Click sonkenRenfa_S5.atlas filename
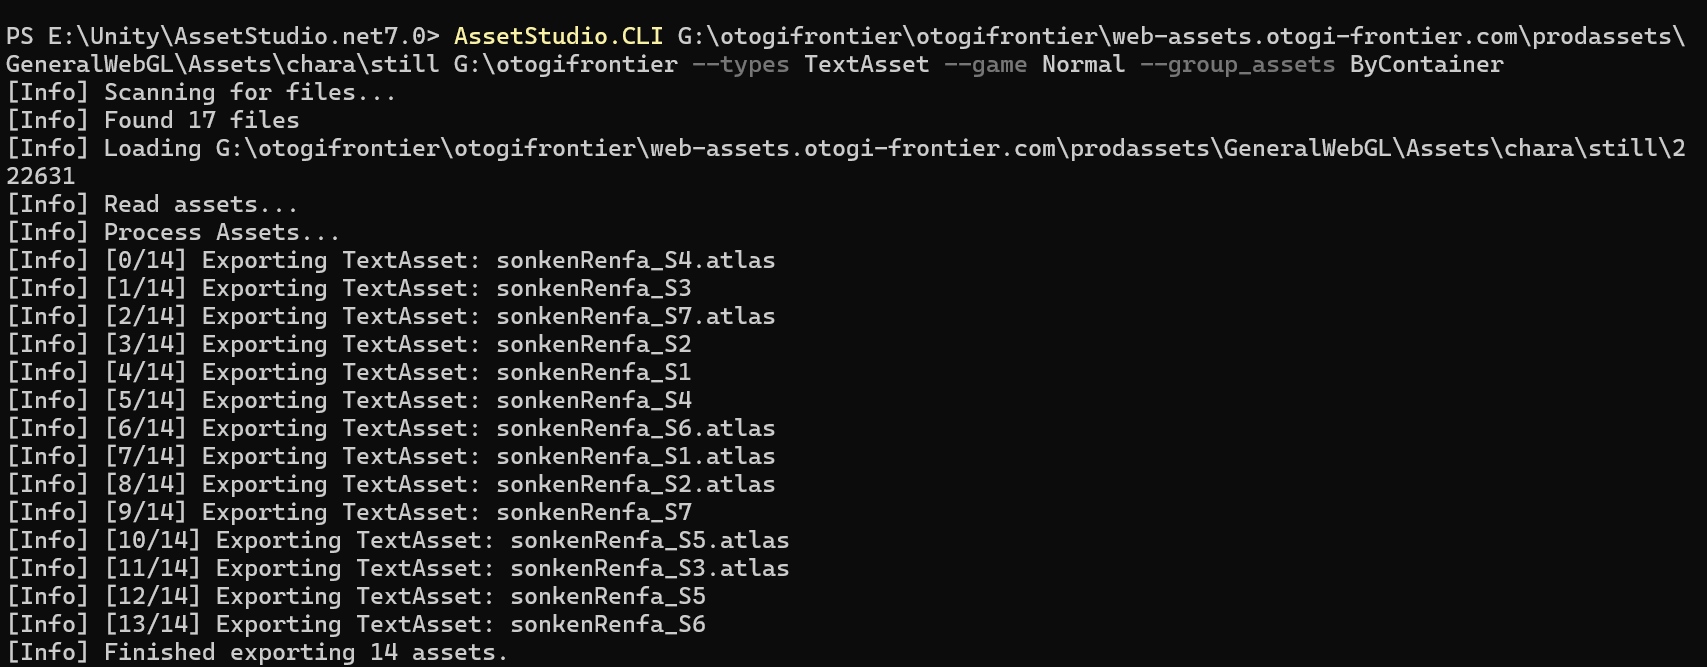The image size is (1707, 667). [x=650, y=540]
